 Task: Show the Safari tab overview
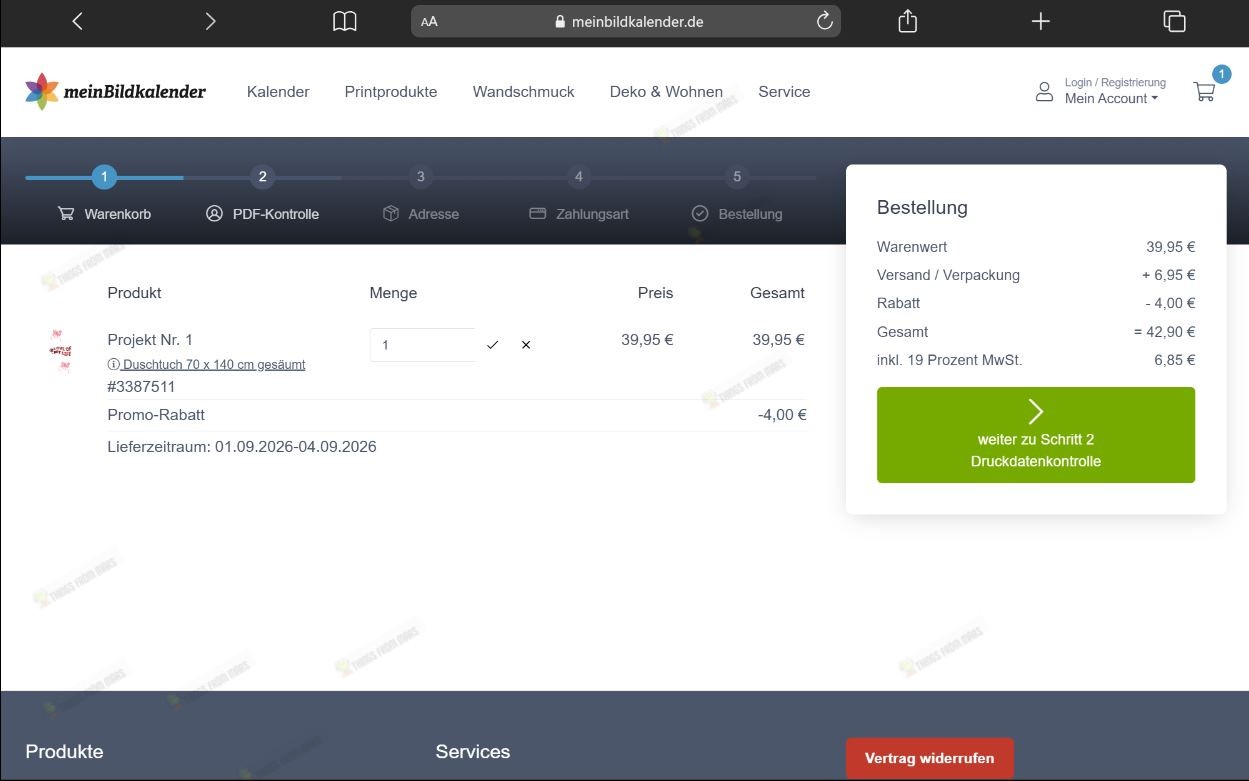pyautogui.click(x=1175, y=21)
